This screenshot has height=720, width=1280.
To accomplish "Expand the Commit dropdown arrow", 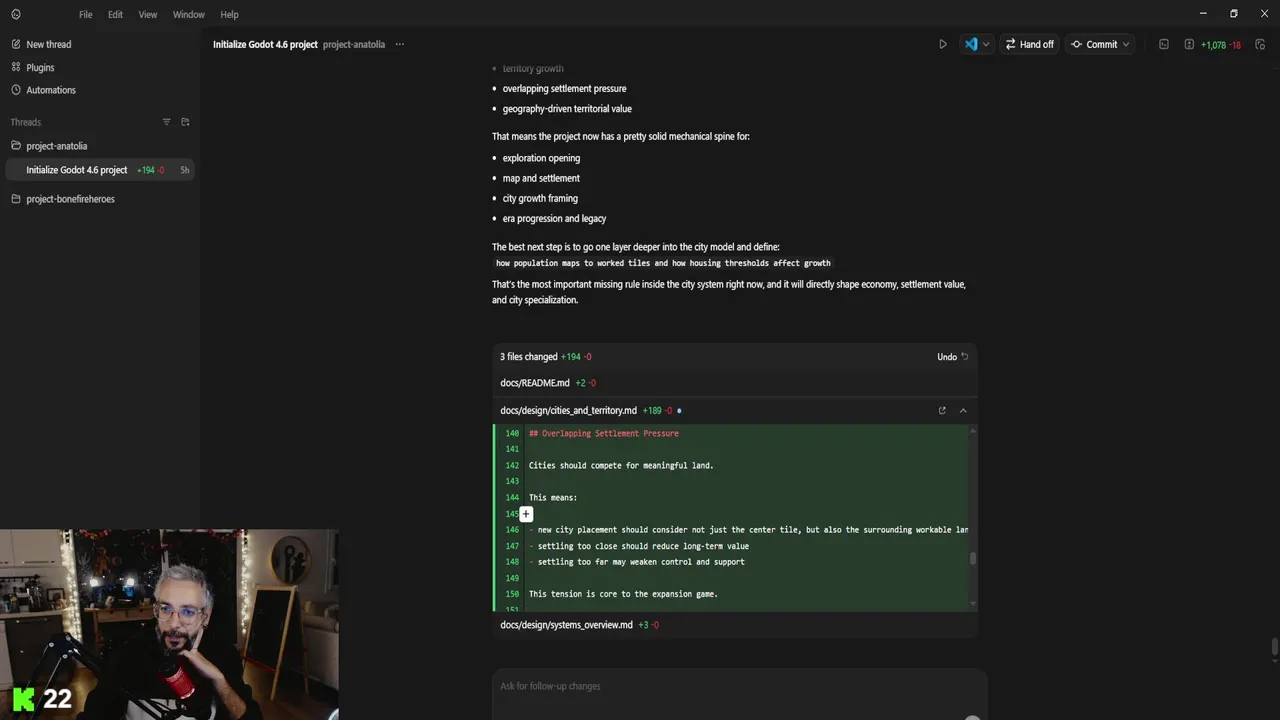I will (1126, 44).
